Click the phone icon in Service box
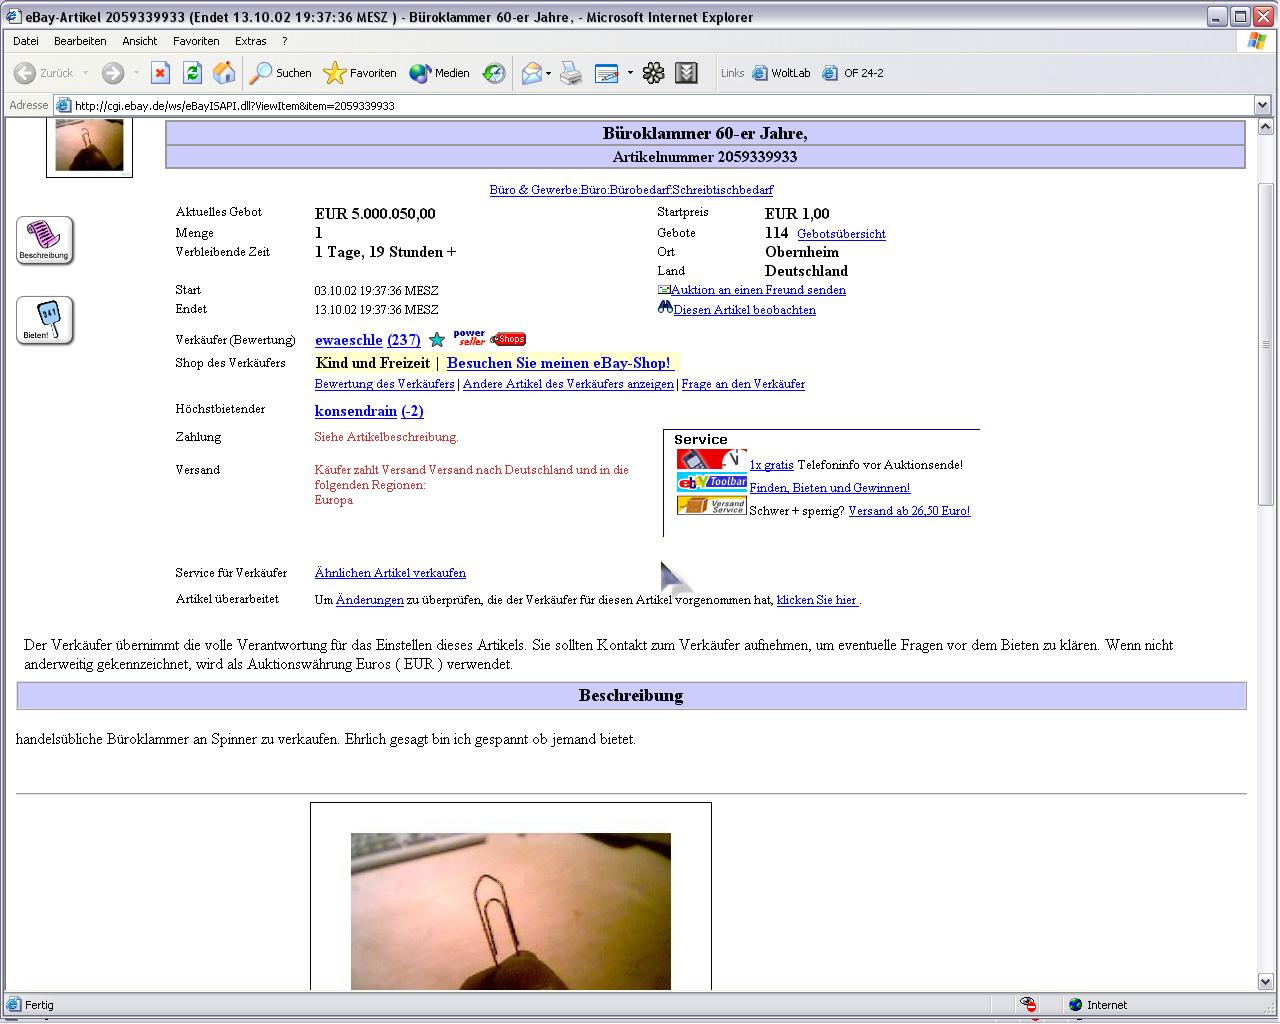 click(x=711, y=460)
